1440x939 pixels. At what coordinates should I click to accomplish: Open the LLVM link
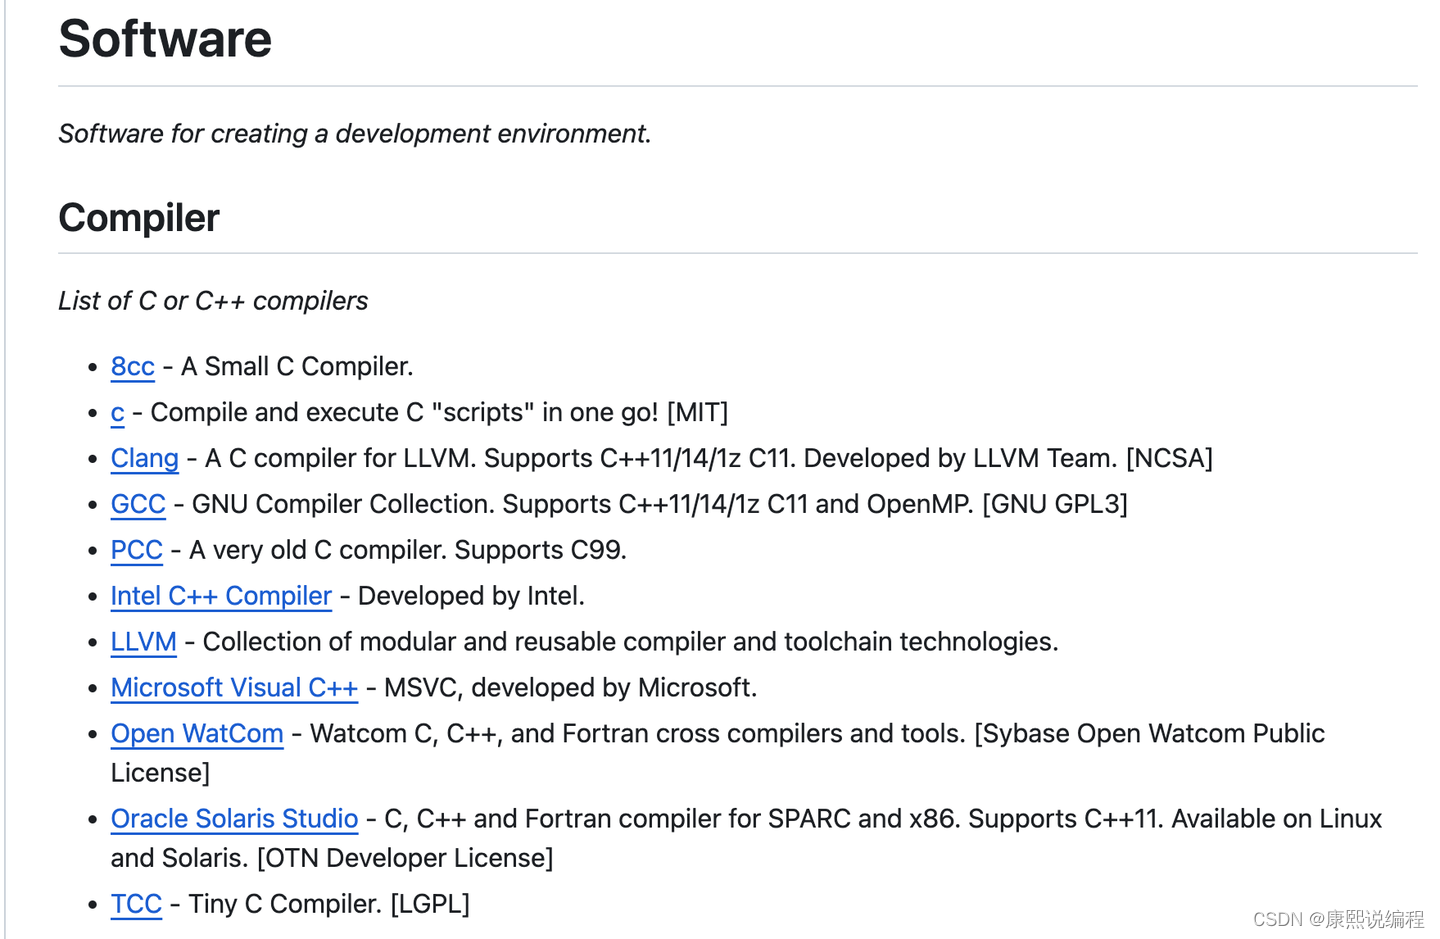143,642
